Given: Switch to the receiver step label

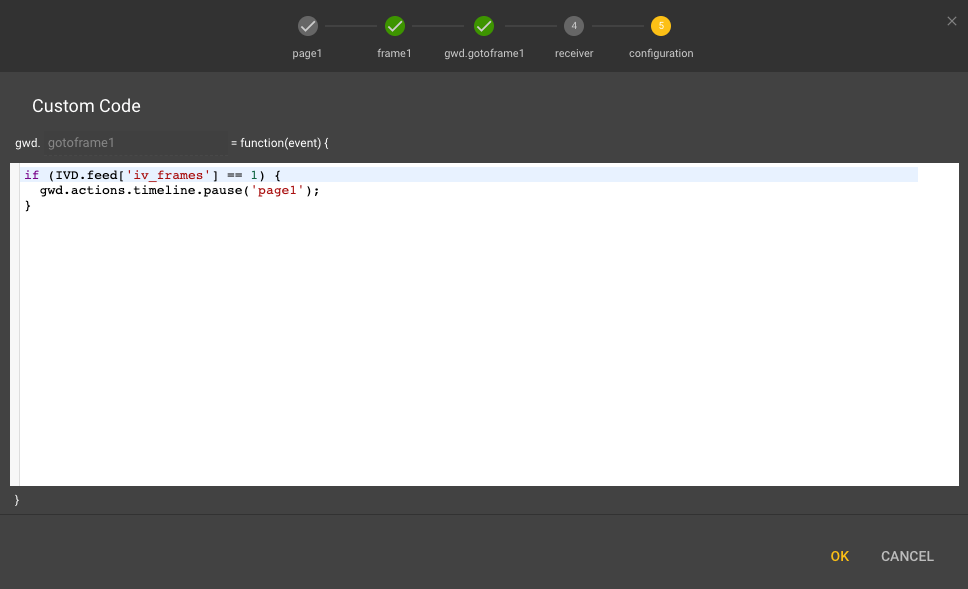Looking at the screenshot, I should pyautogui.click(x=574, y=53).
